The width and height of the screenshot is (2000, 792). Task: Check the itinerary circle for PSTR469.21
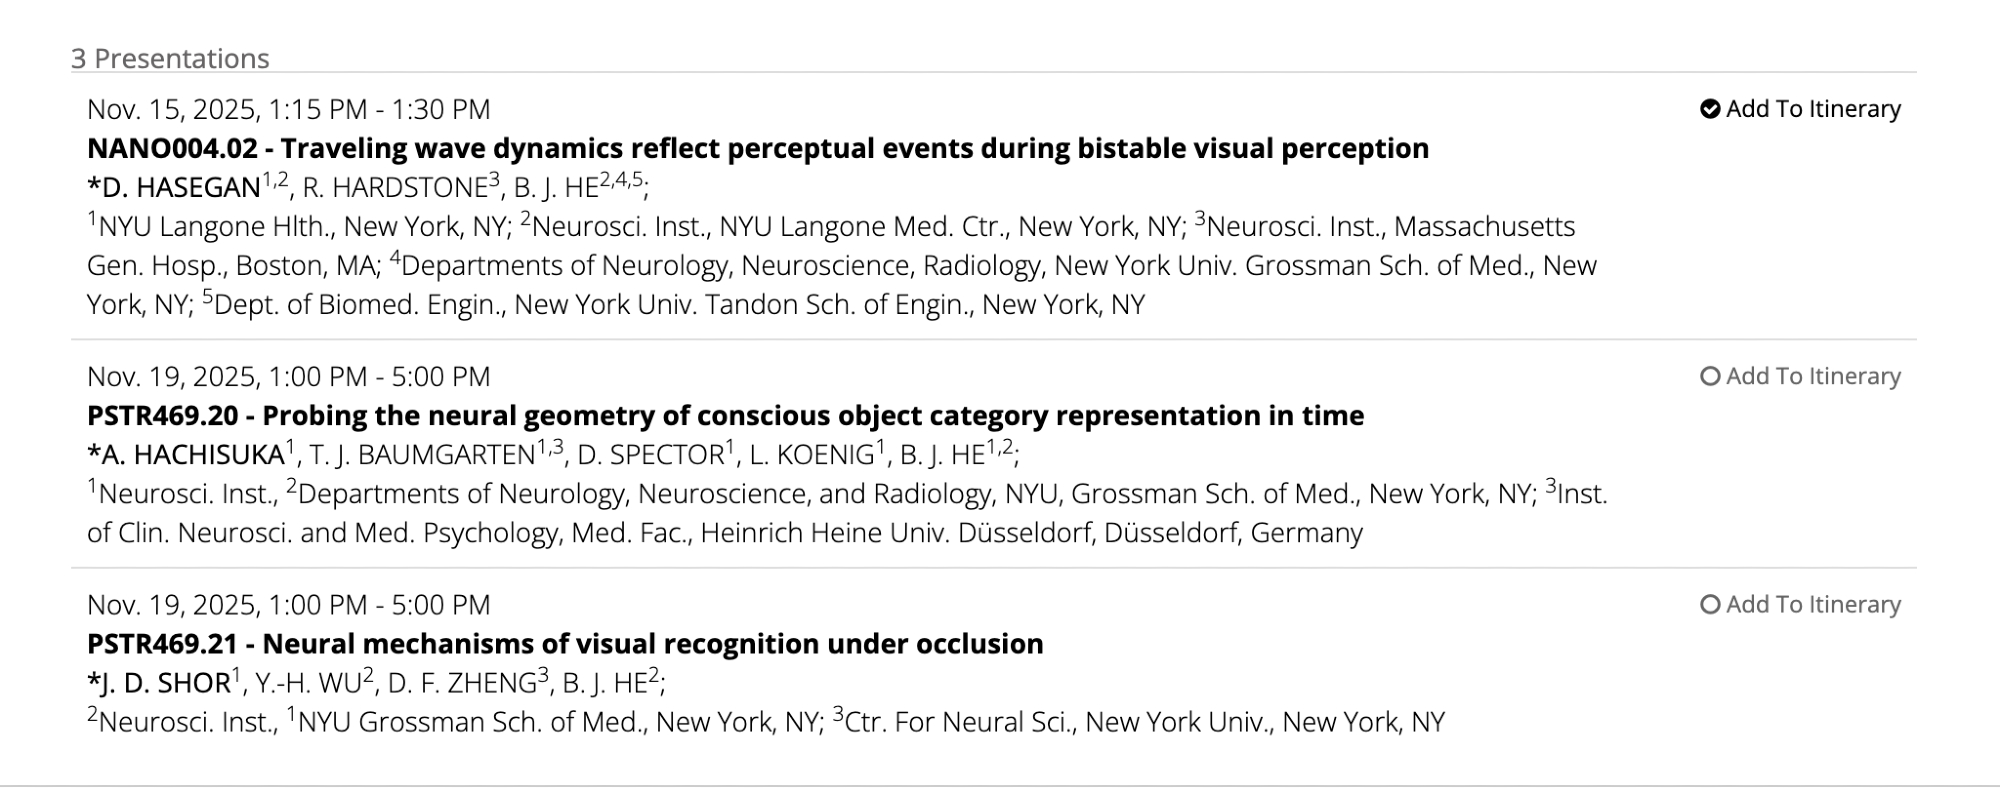tap(1710, 604)
